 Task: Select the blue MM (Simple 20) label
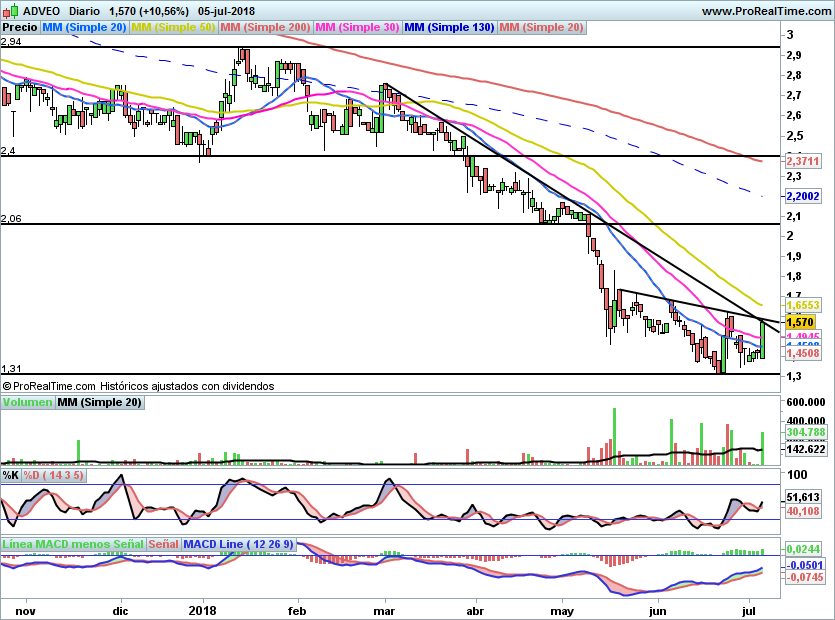pos(84,27)
